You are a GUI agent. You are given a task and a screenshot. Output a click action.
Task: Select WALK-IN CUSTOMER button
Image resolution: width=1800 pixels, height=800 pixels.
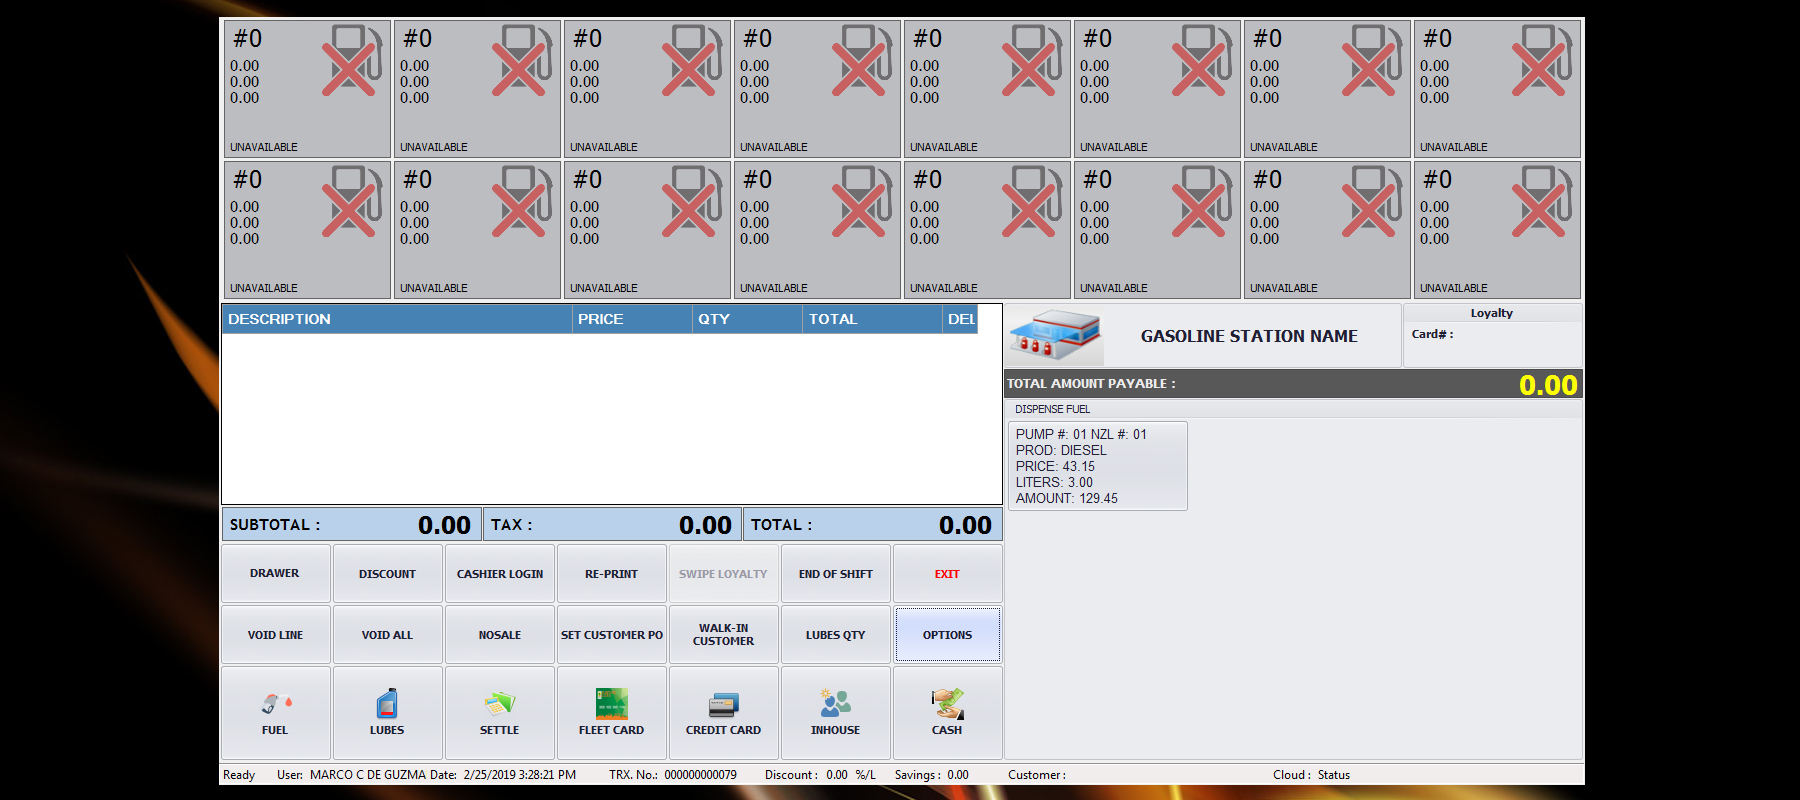[723, 635]
